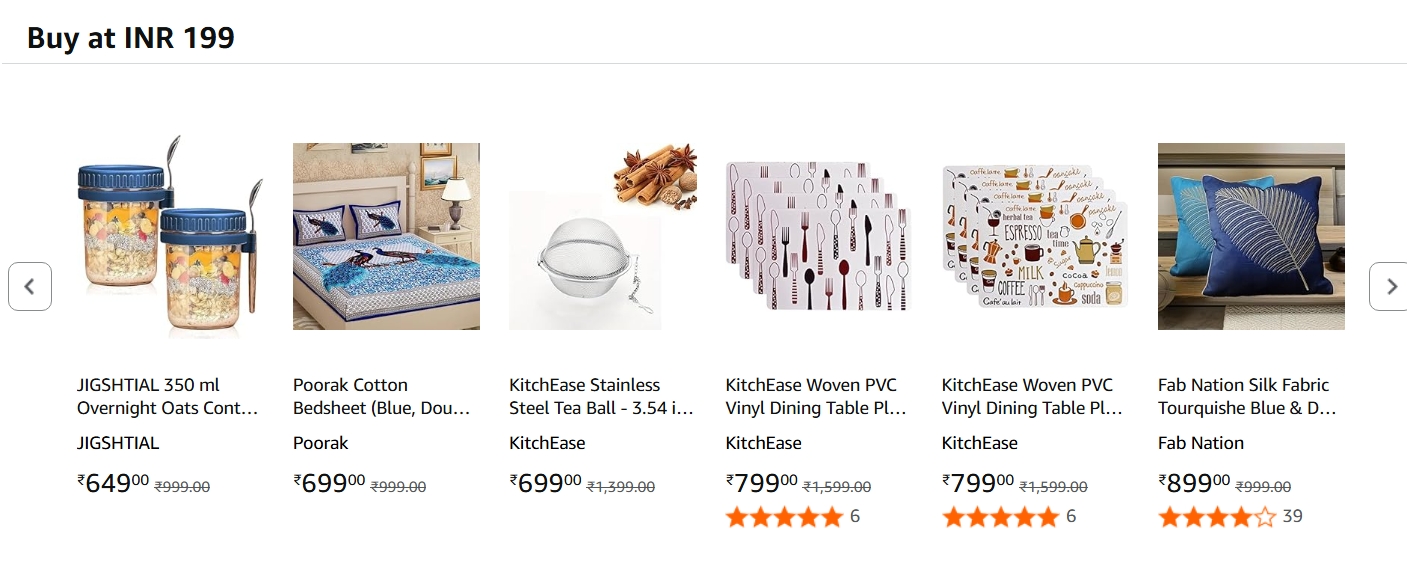Viewport: 1407px width, 586px height.
Task: Click the left carousel navigation arrow
Action: 31,286
